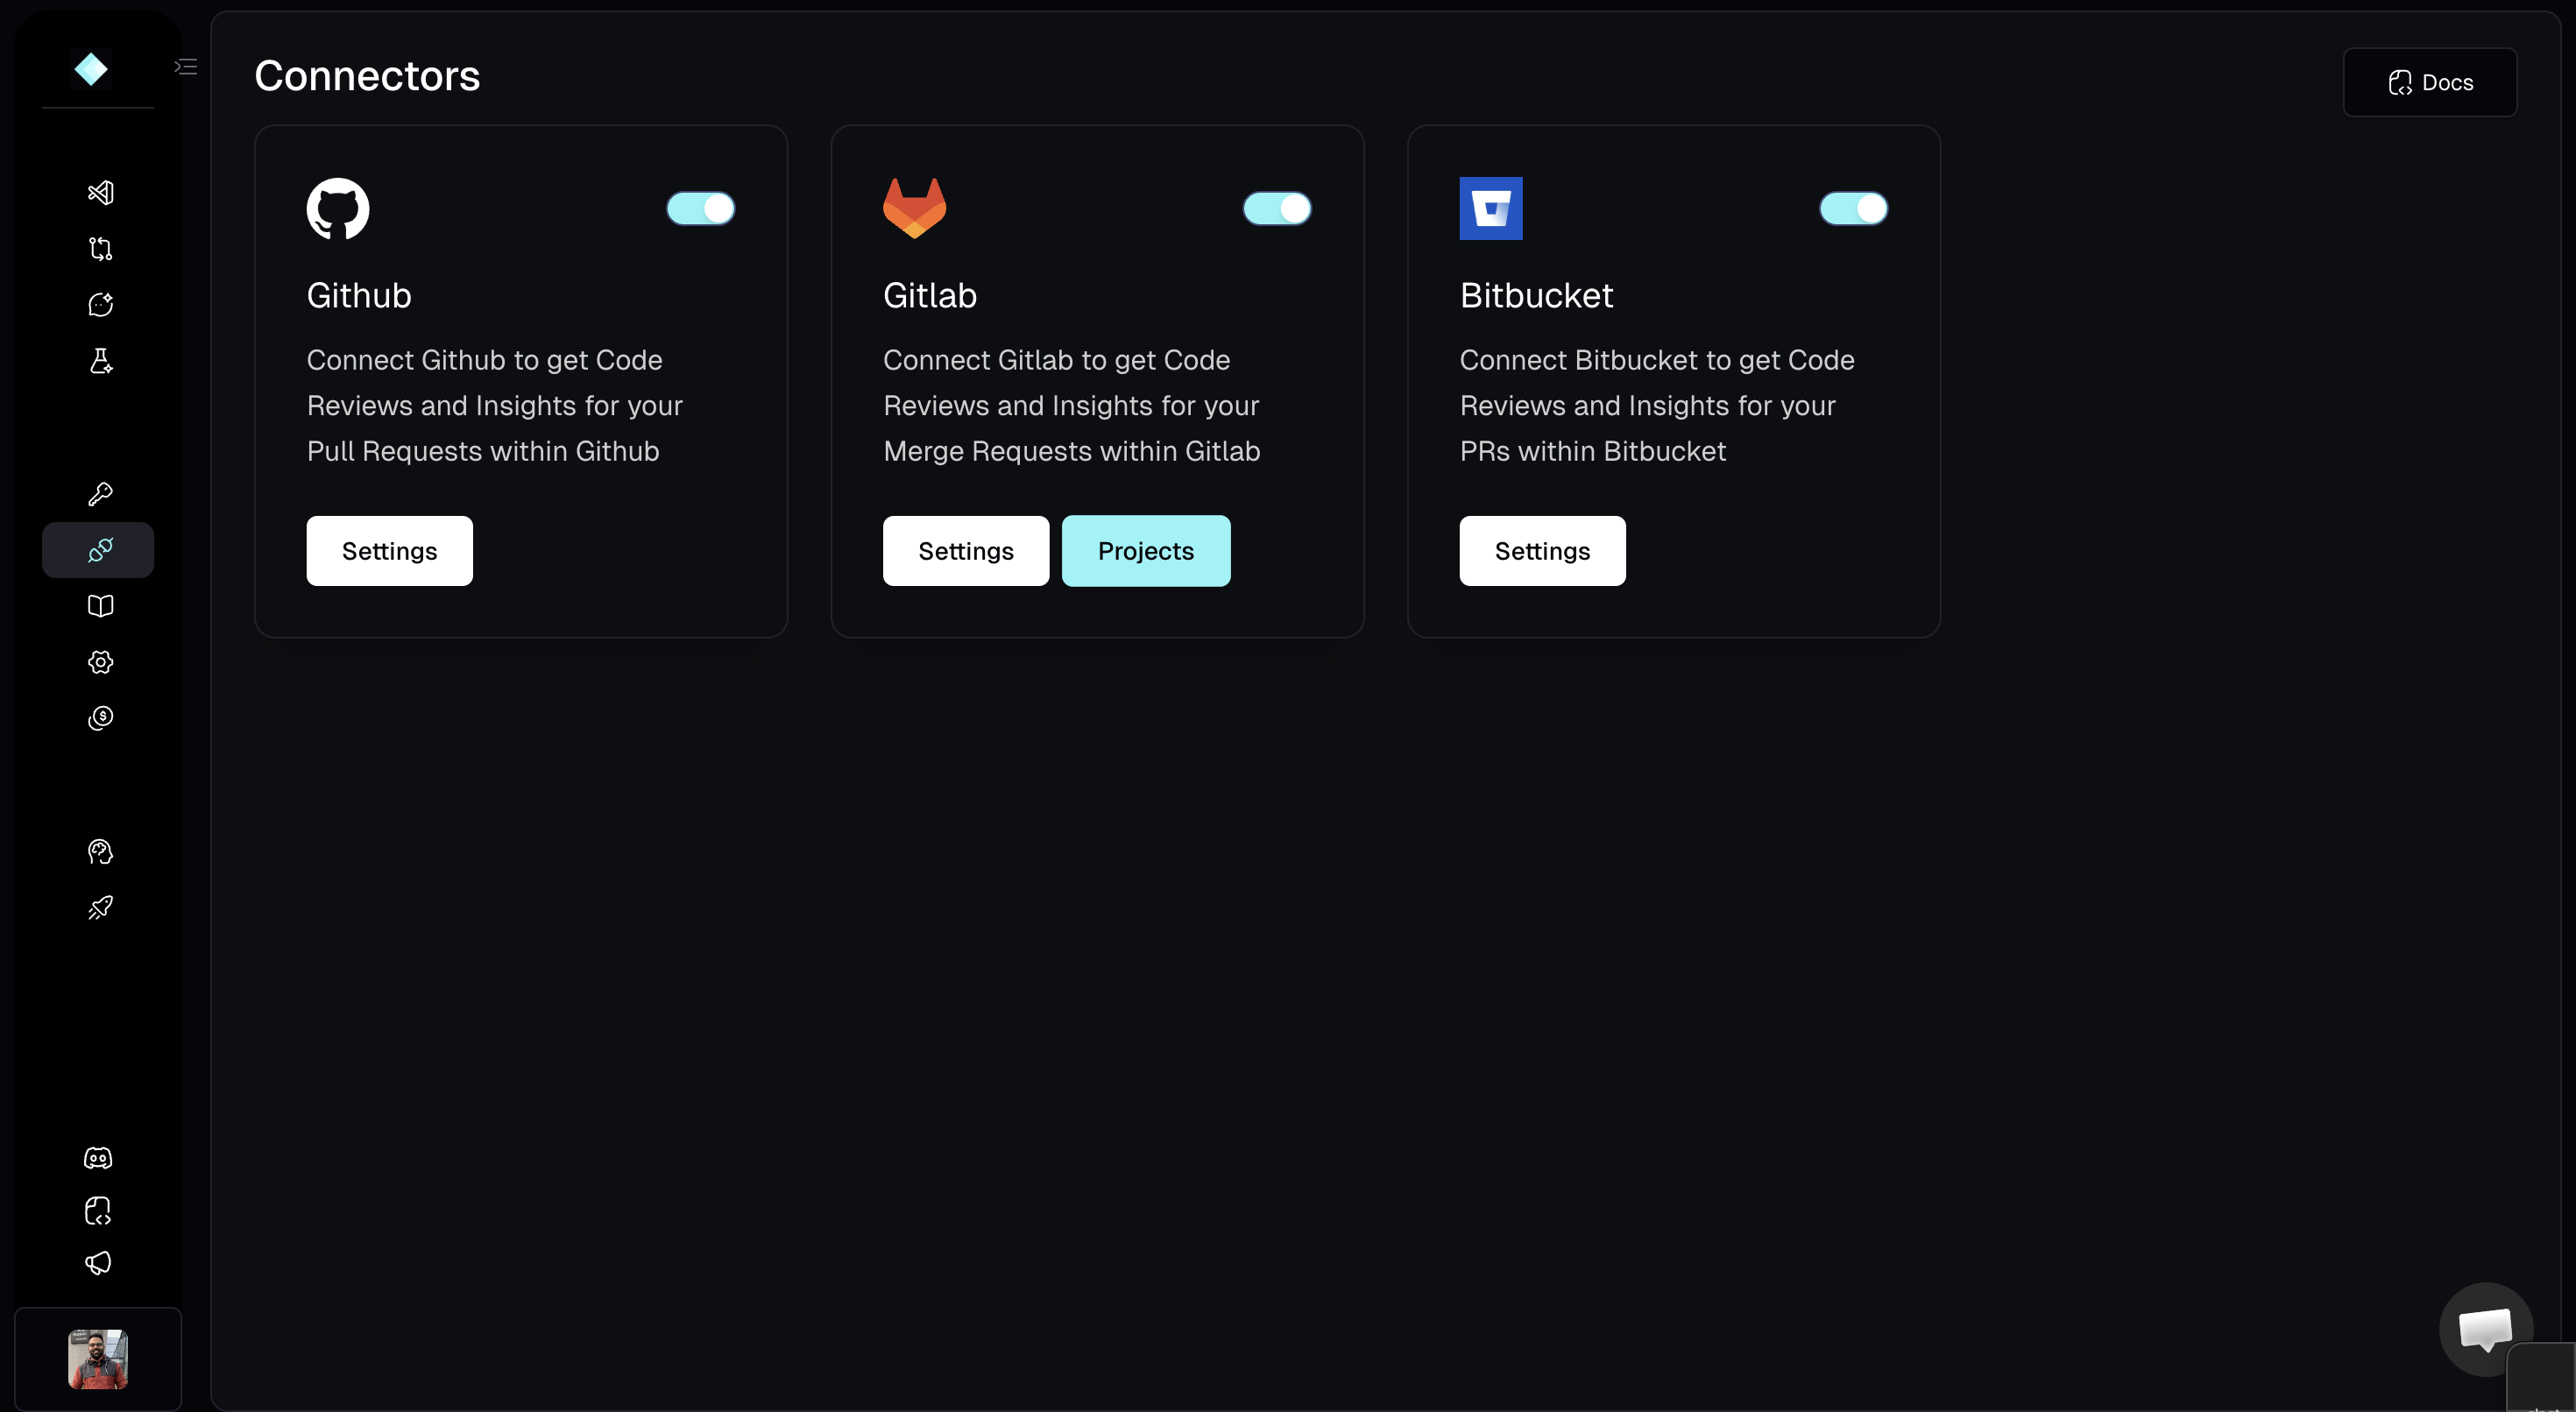The width and height of the screenshot is (2576, 1412).
Task: Open the billing coins icon
Action: pyautogui.click(x=99, y=718)
